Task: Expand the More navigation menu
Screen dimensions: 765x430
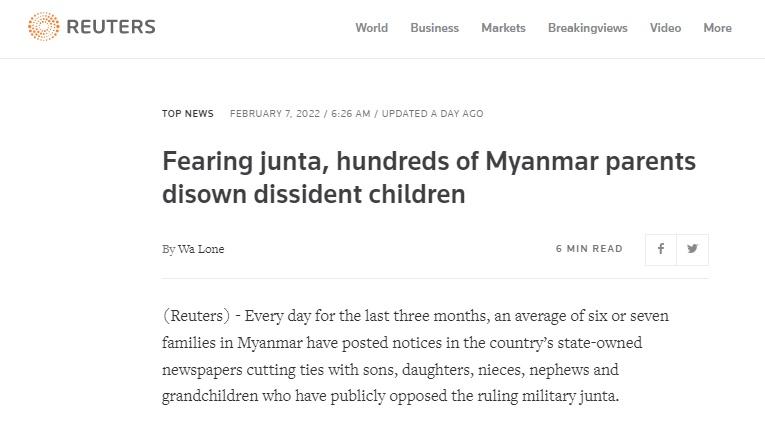Action: [717, 28]
